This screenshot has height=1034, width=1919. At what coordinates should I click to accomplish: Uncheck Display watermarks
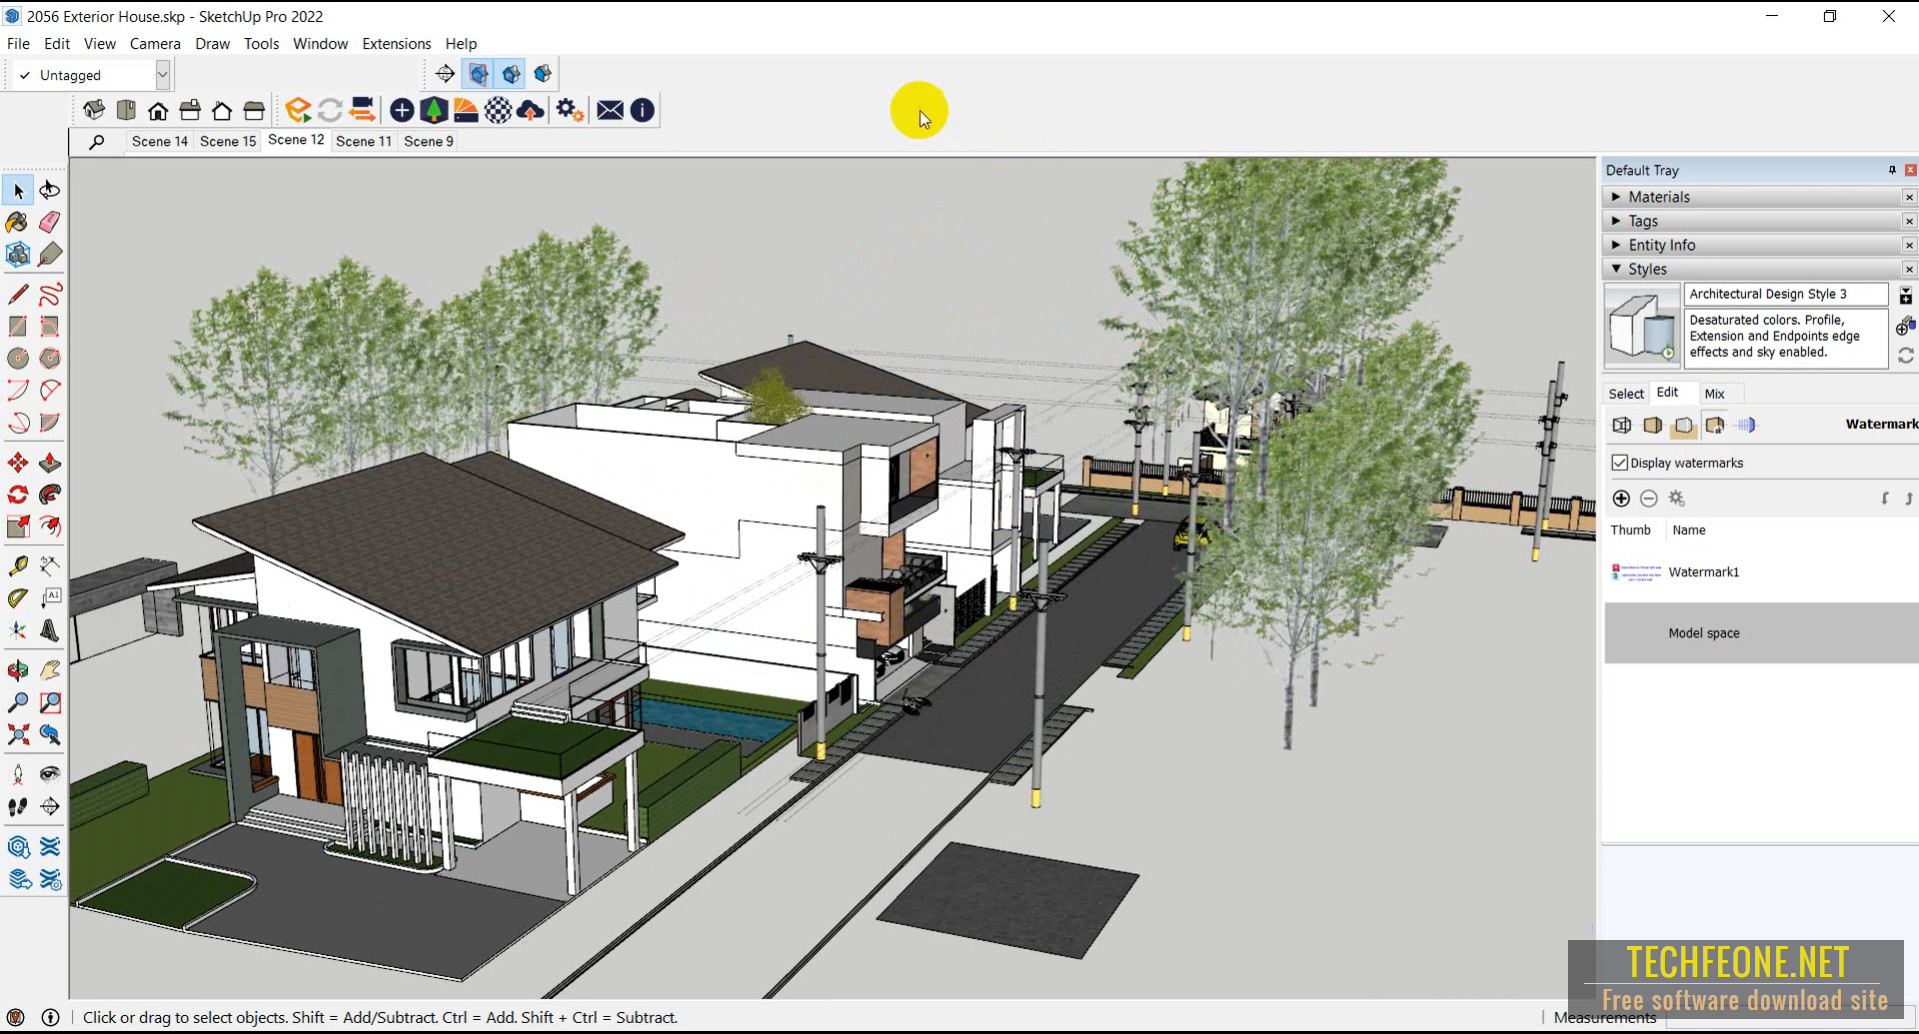click(1621, 462)
